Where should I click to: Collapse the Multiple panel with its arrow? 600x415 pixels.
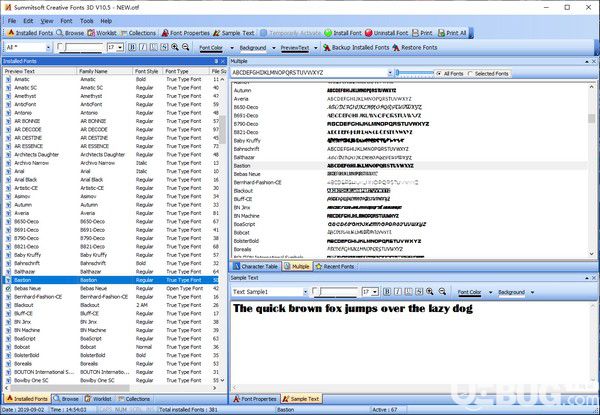[587, 61]
